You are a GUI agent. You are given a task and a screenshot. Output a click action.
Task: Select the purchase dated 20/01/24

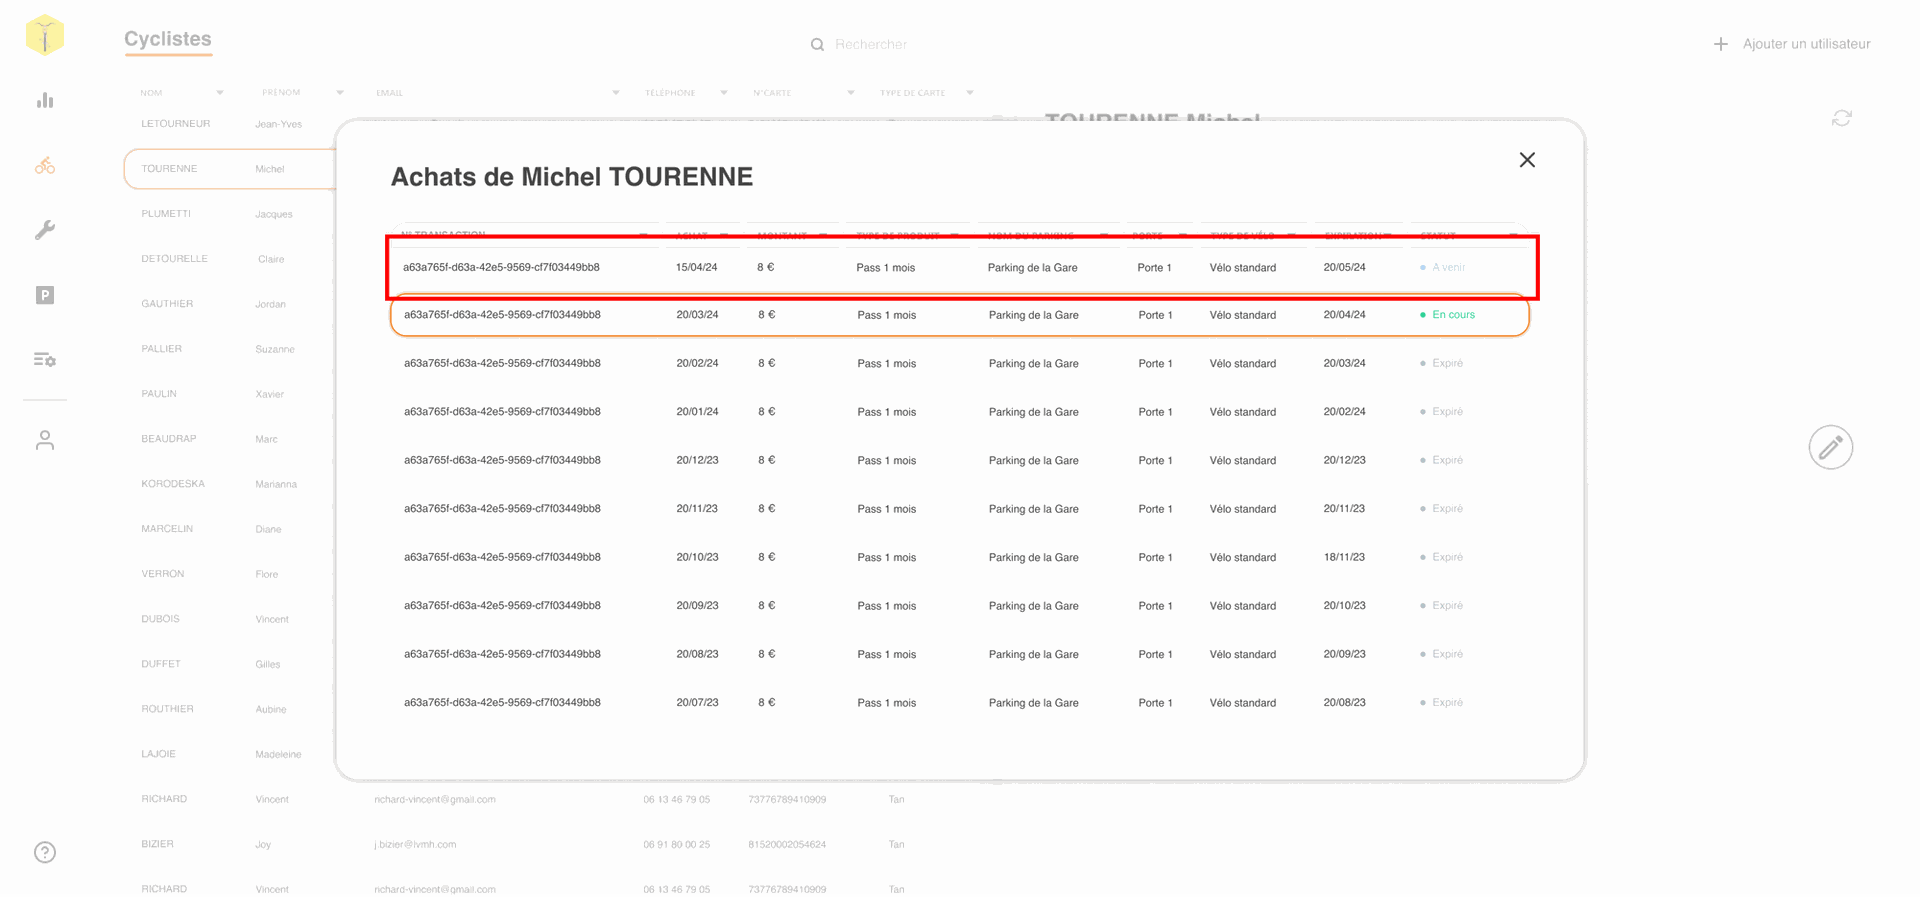697,412
